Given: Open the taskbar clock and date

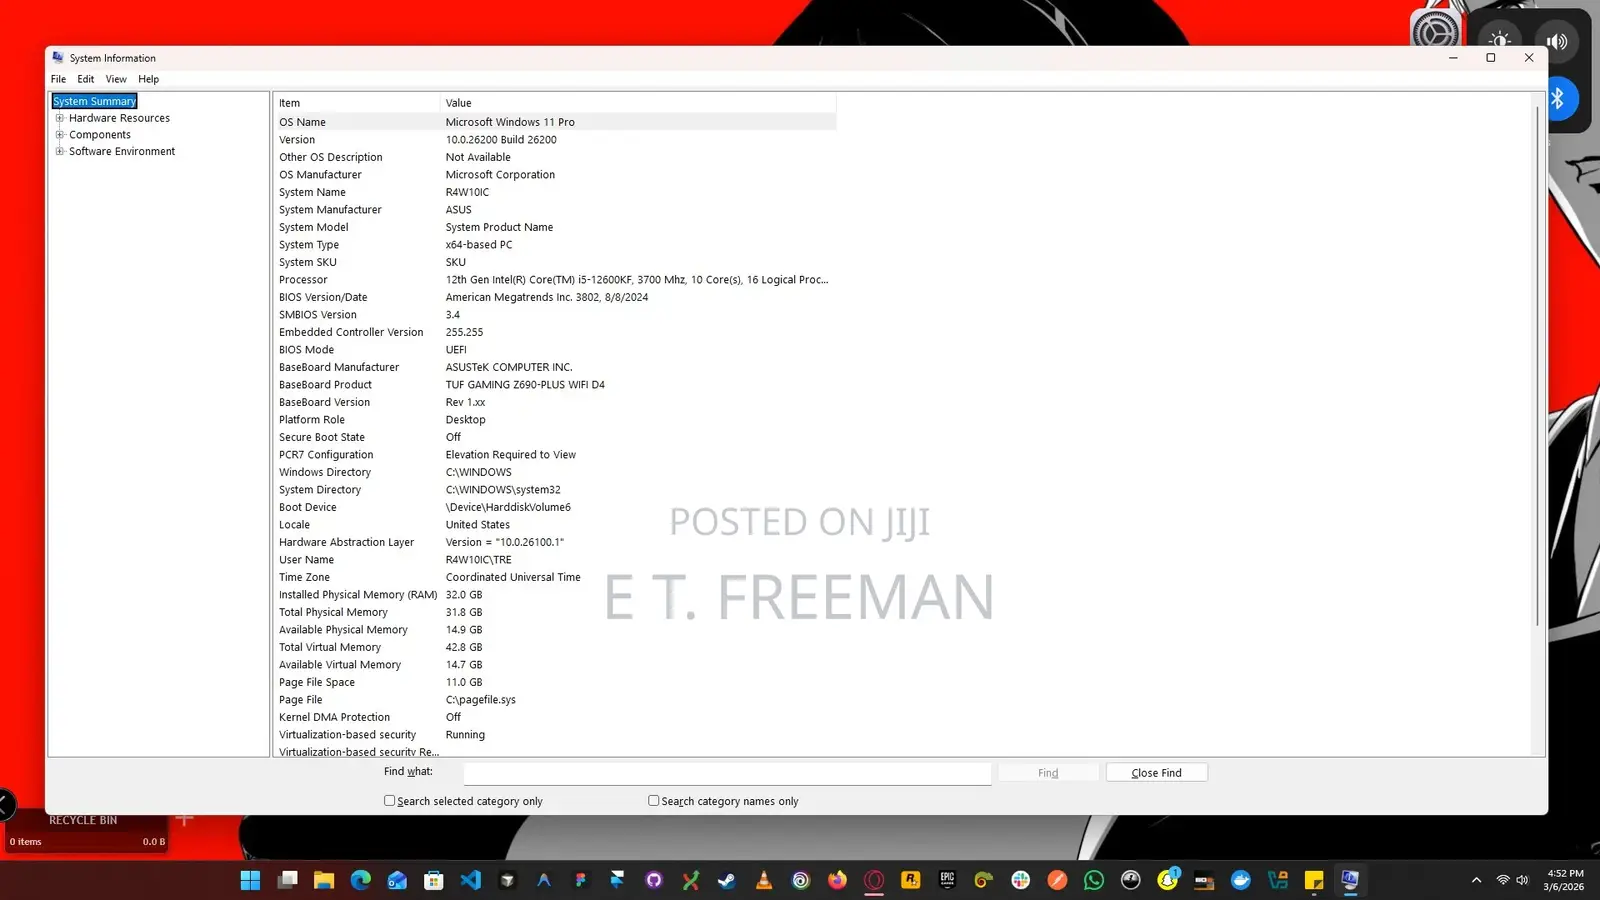Looking at the screenshot, I should 1564,880.
